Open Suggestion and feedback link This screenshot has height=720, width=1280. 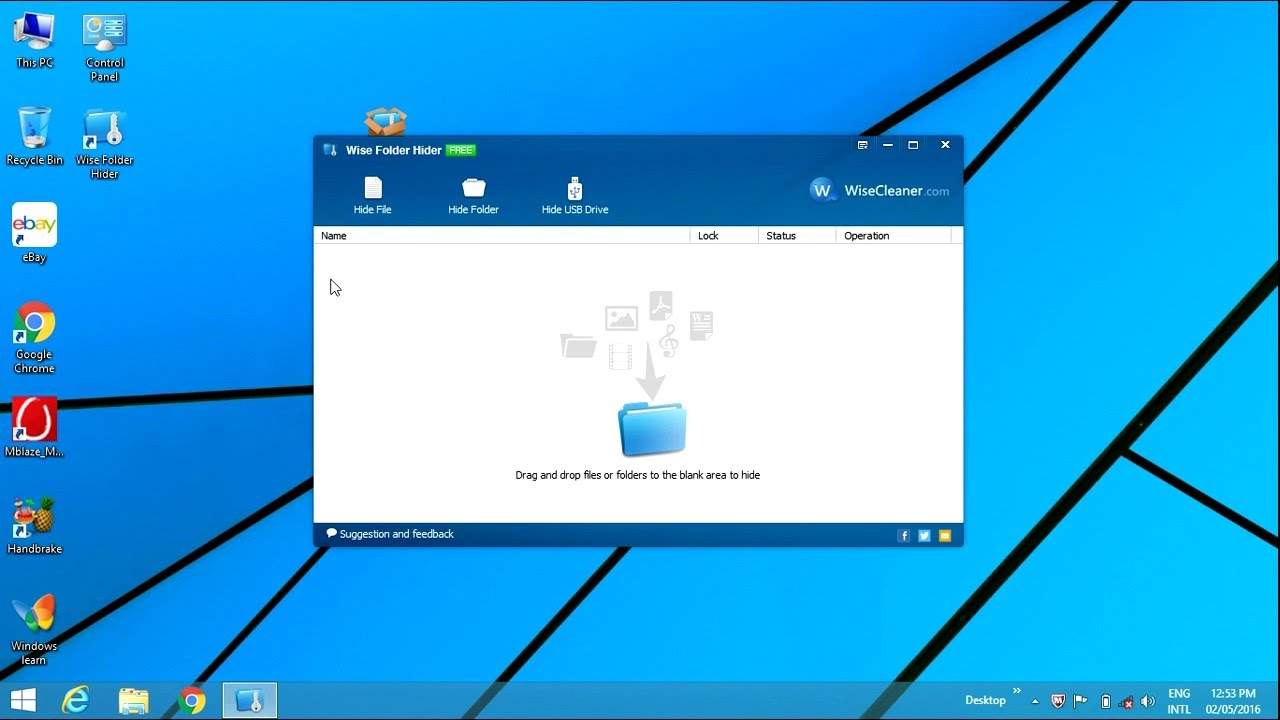coord(390,534)
